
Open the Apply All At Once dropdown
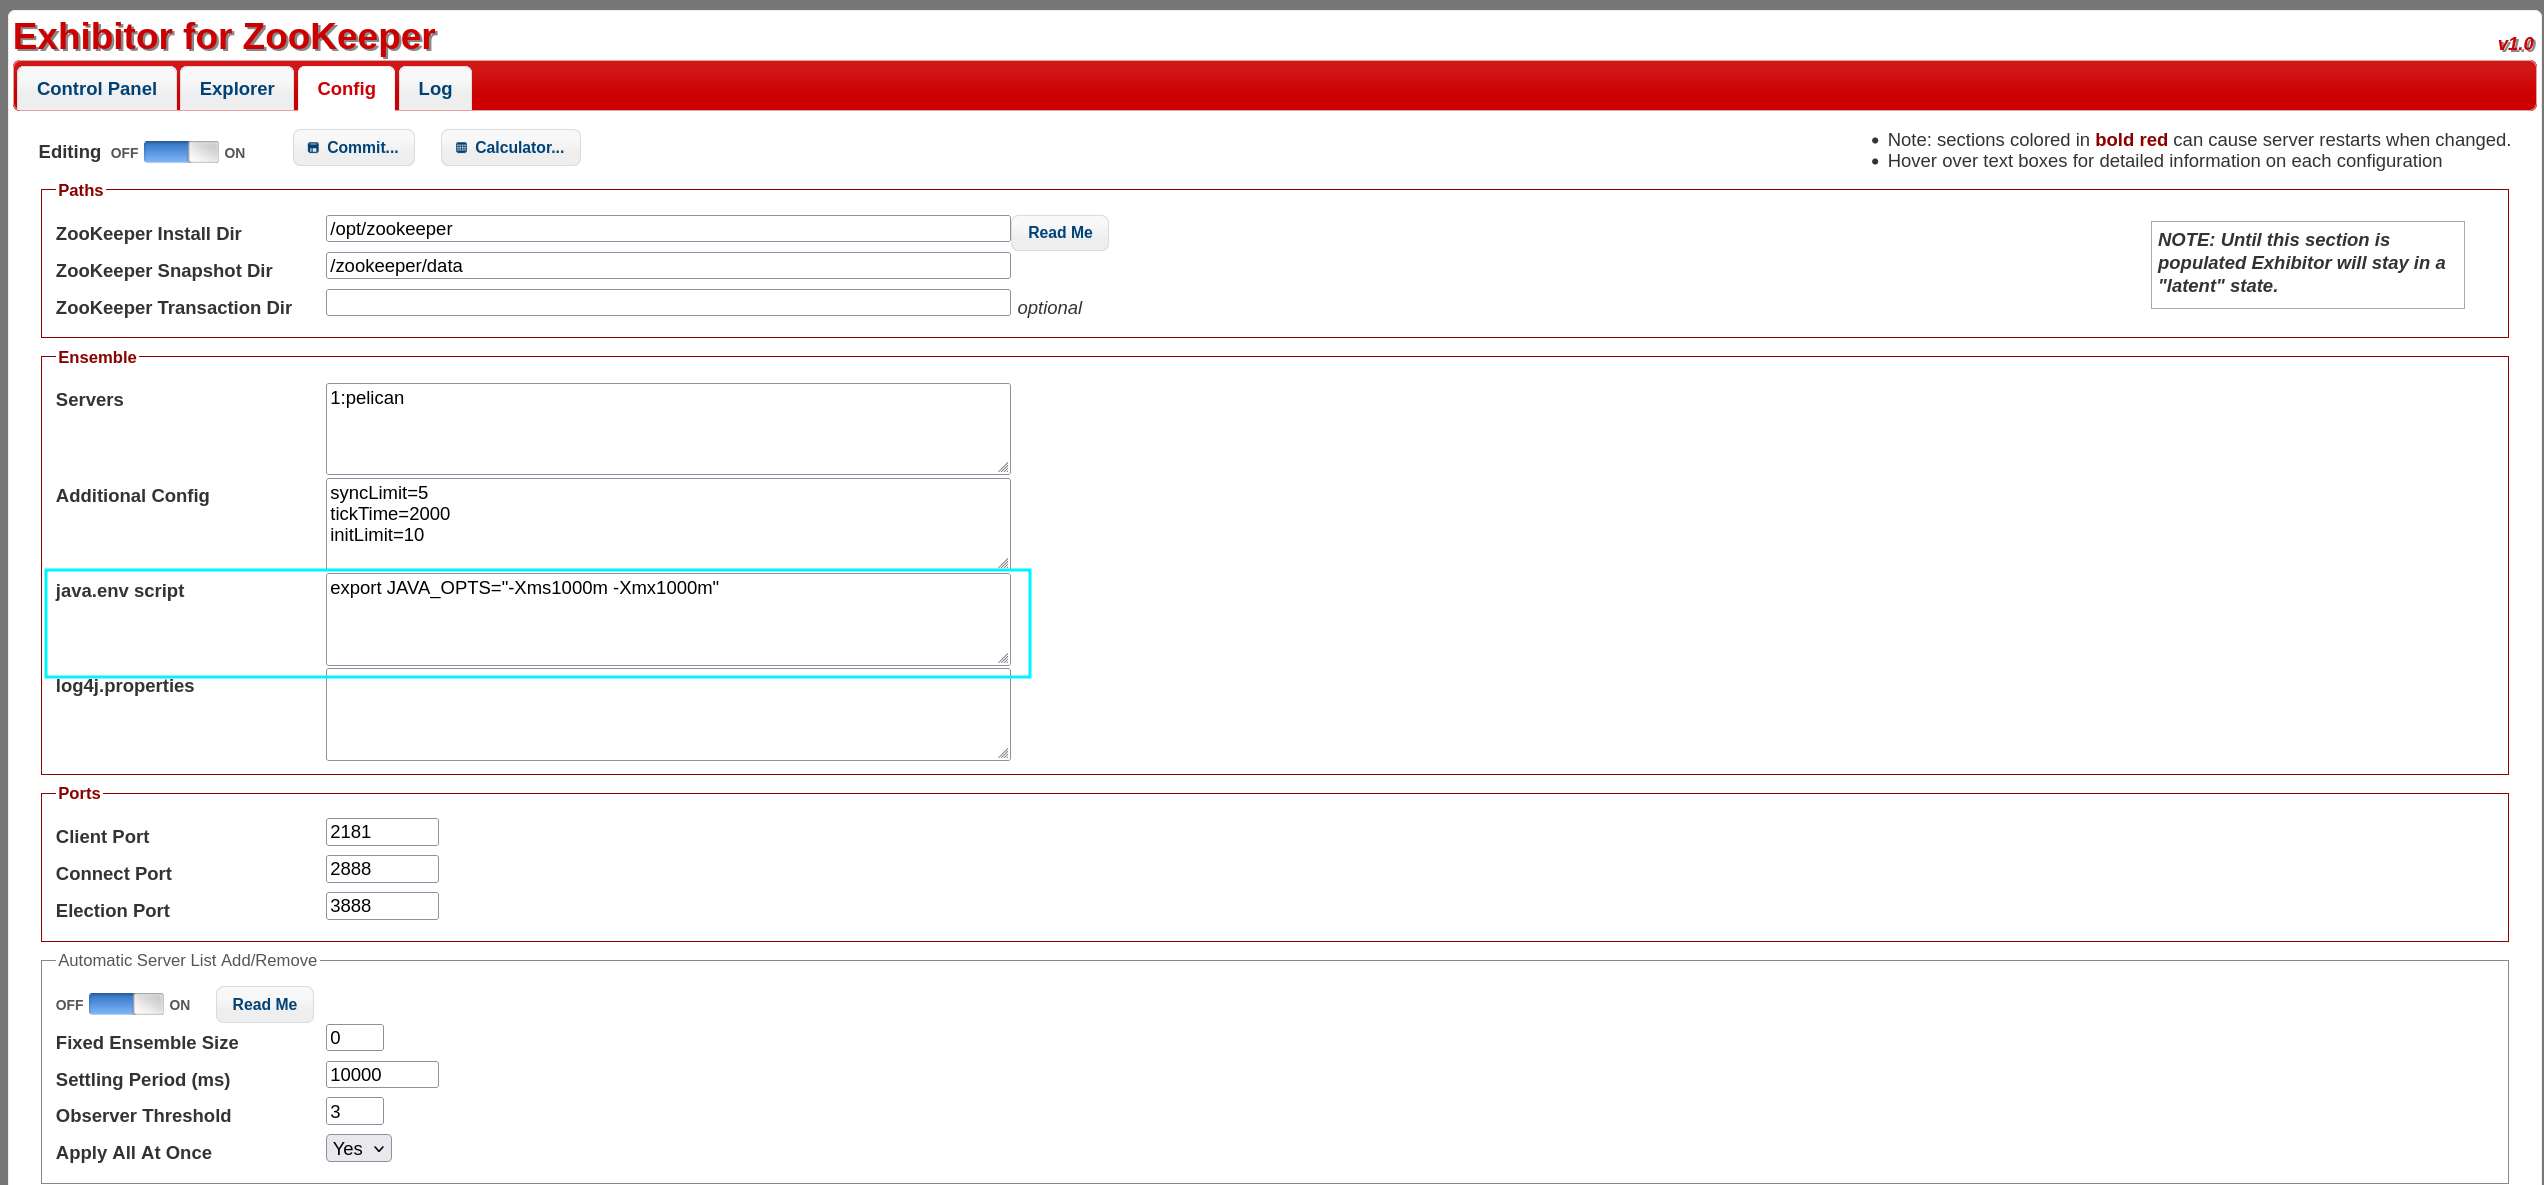(x=358, y=1149)
